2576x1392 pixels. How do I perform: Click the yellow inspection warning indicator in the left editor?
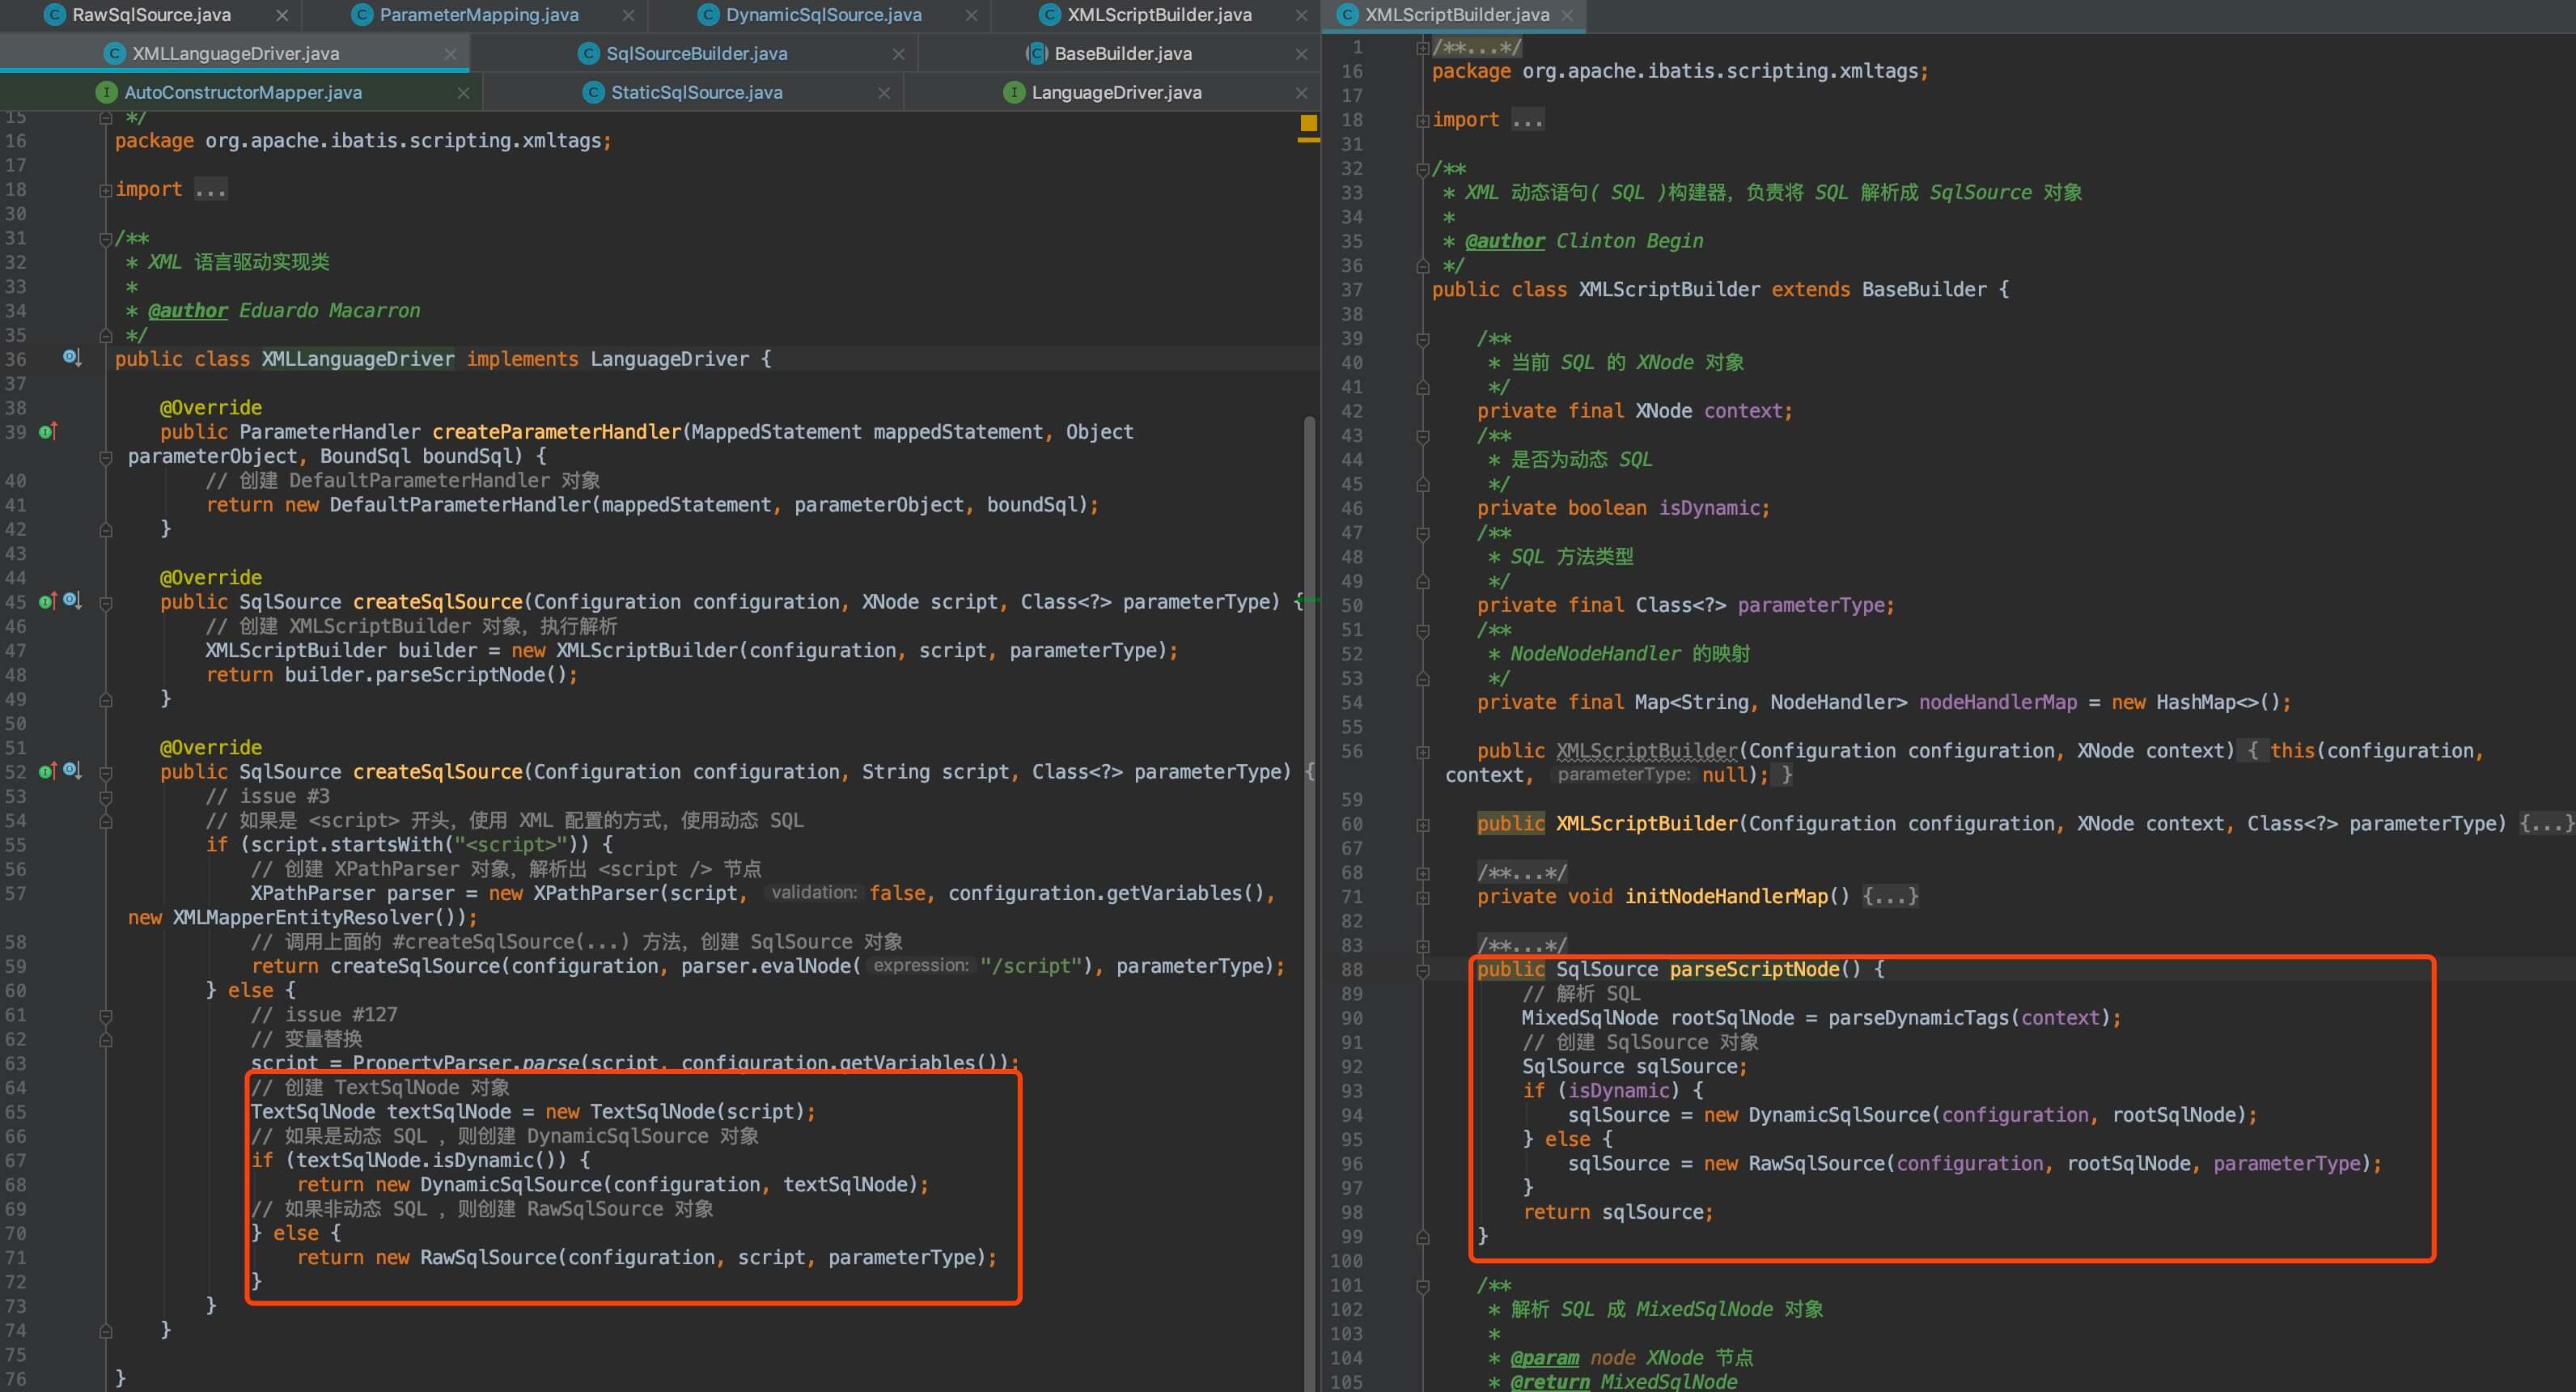pyautogui.click(x=1308, y=123)
